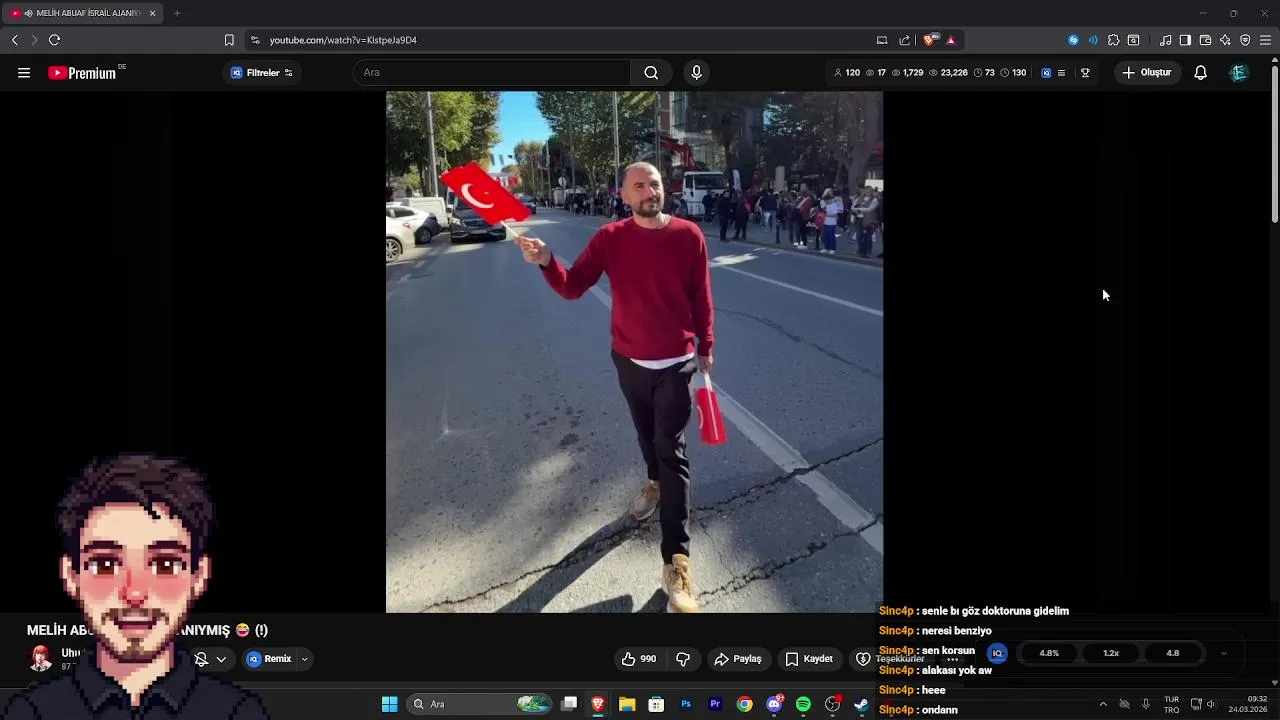This screenshot has height=720, width=1280.
Task: Like the video (990)
Action: click(x=638, y=659)
